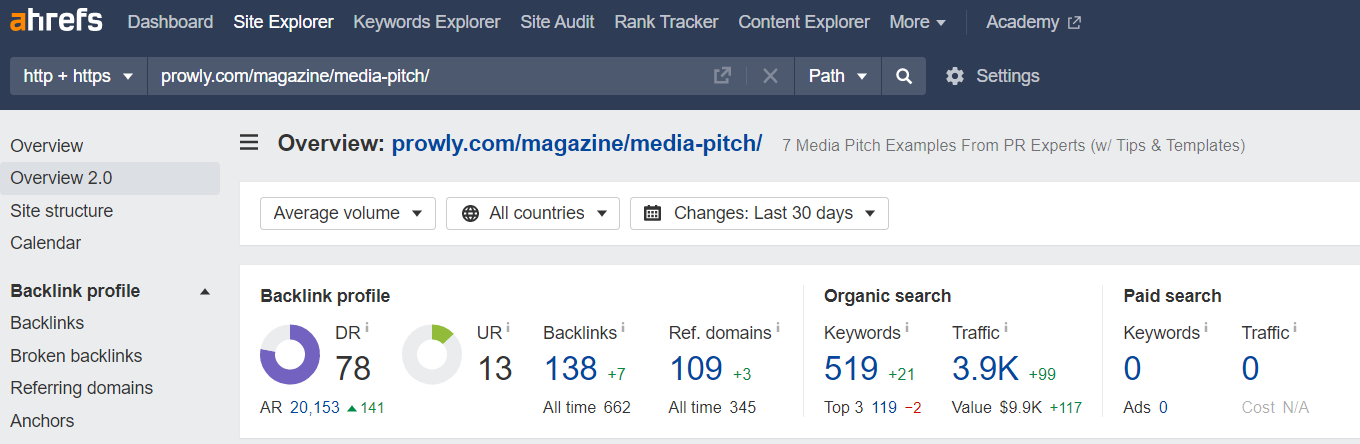Open the Path mode dropdown

tap(838, 76)
